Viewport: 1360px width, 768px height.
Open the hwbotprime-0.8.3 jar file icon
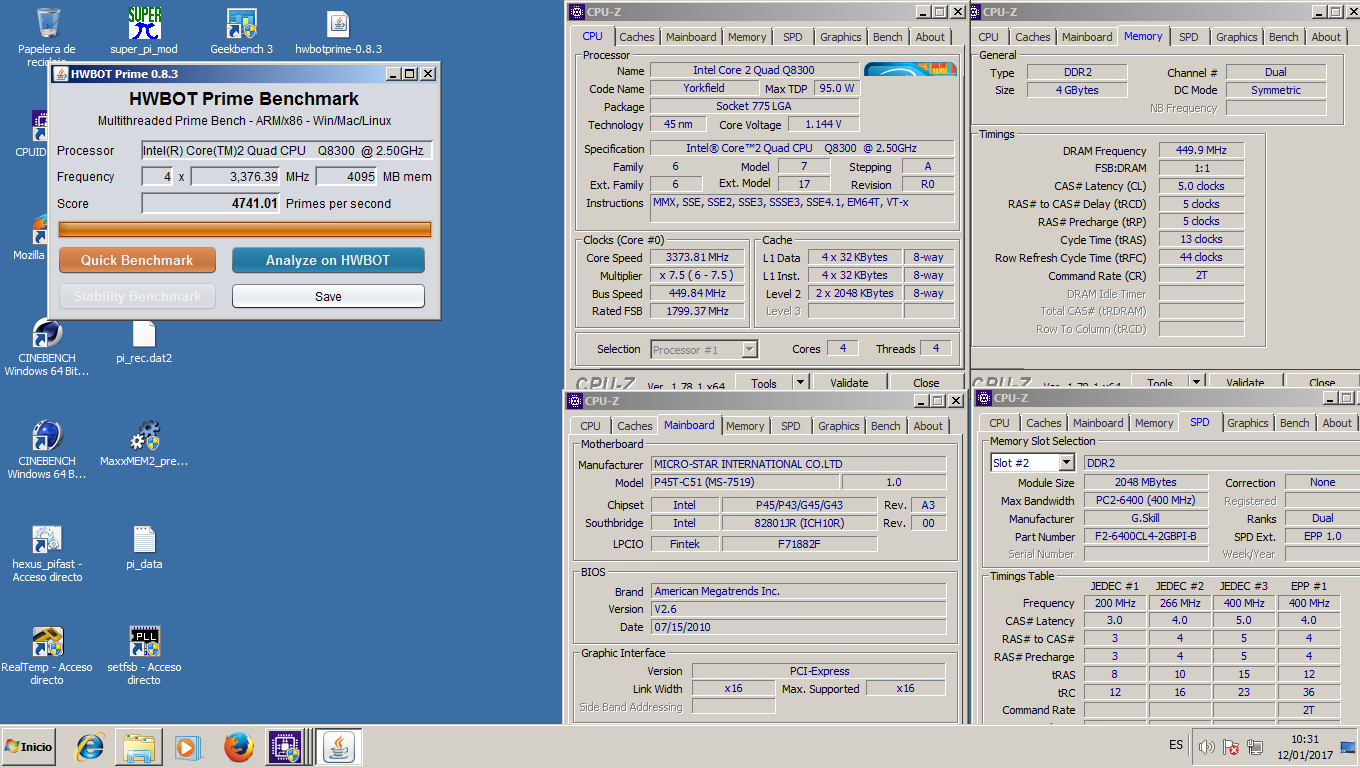click(x=338, y=24)
